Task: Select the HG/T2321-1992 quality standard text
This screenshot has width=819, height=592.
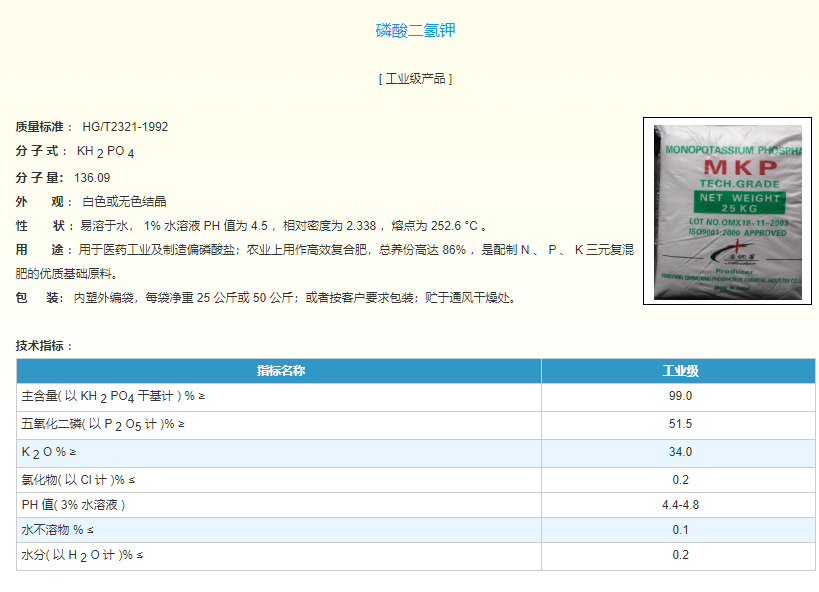Action: tap(125, 127)
